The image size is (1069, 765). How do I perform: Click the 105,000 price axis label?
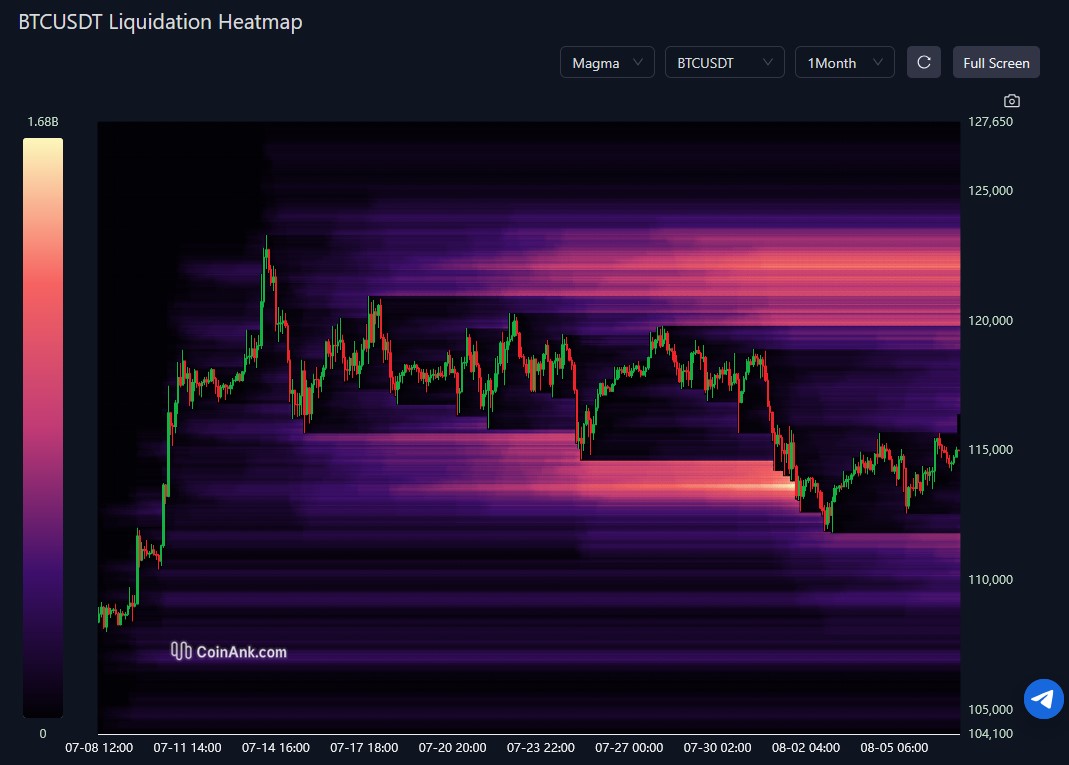pyautogui.click(x=991, y=709)
